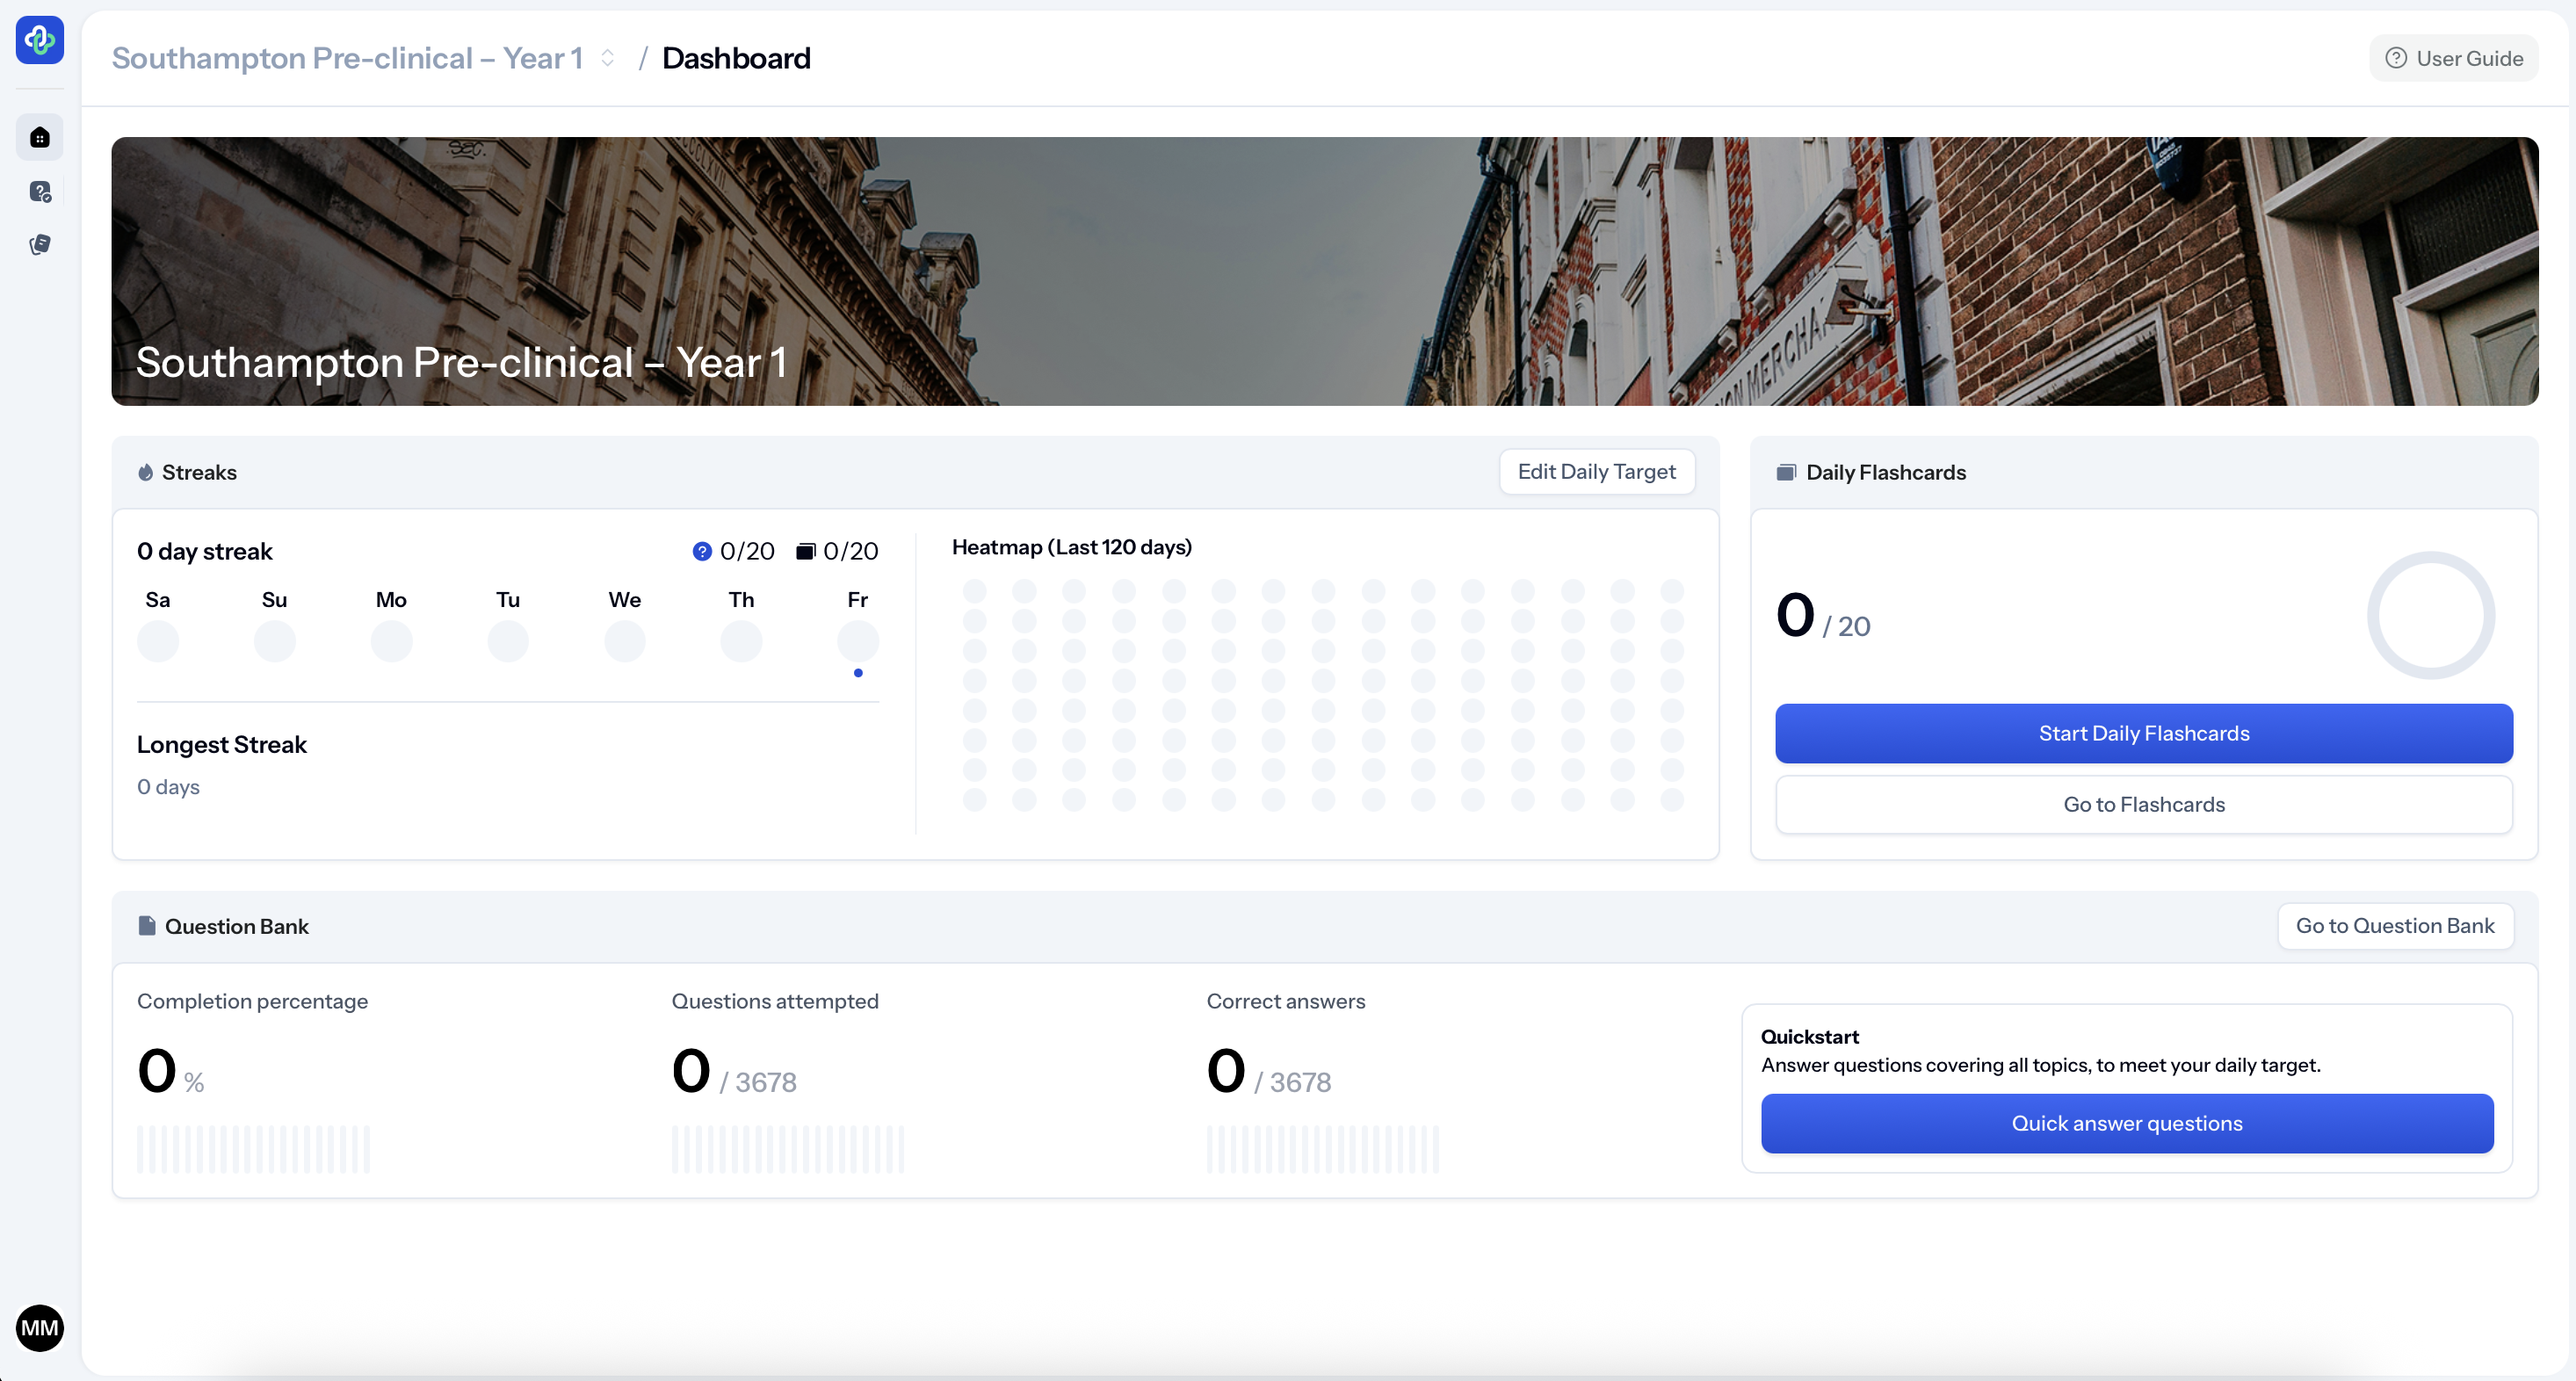Open the User Guide
Viewport: 2576px width, 1381px height.
(2454, 58)
